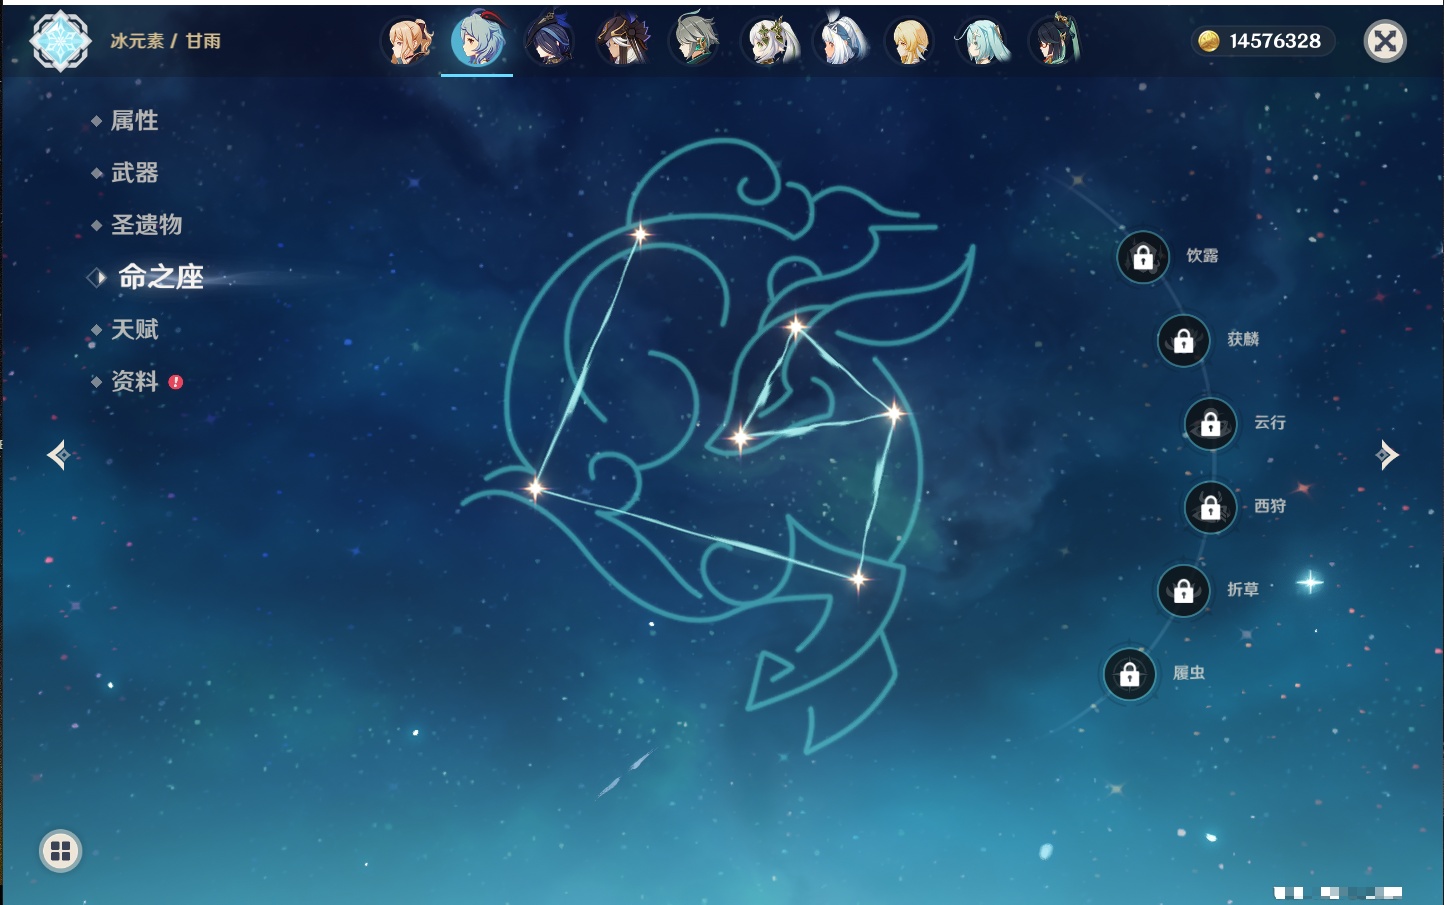The height and width of the screenshot is (905, 1444).
Task: Pick the white-haired portrait with blue headband
Action: coord(840,41)
